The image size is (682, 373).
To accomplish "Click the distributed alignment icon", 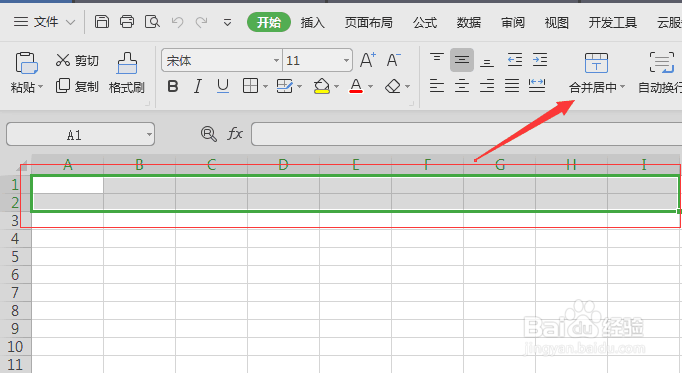I will click(x=537, y=86).
